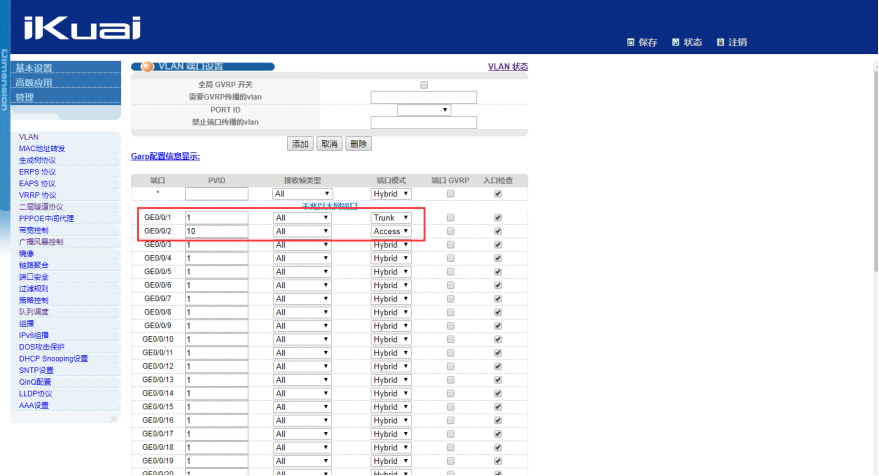Open GE0/0/2 port mode Access dropdown
Image resolution: width=879 pixels, height=476 pixels.
click(x=391, y=231)
